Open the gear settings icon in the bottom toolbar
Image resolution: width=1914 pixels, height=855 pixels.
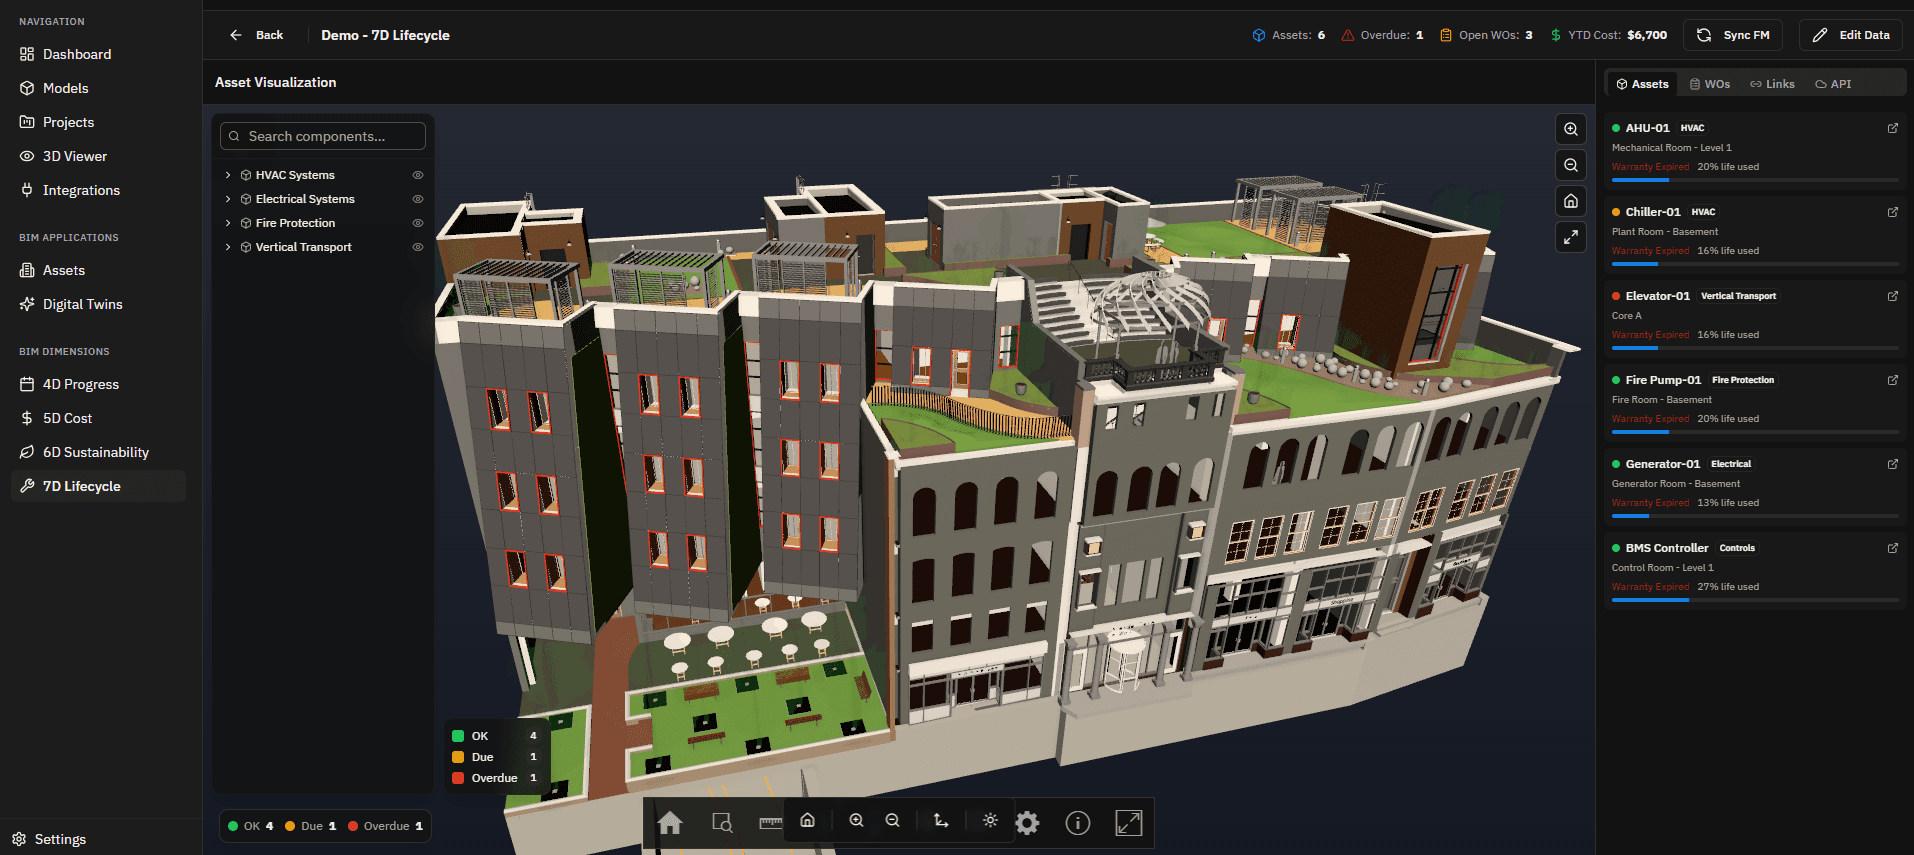(1027, 822)
